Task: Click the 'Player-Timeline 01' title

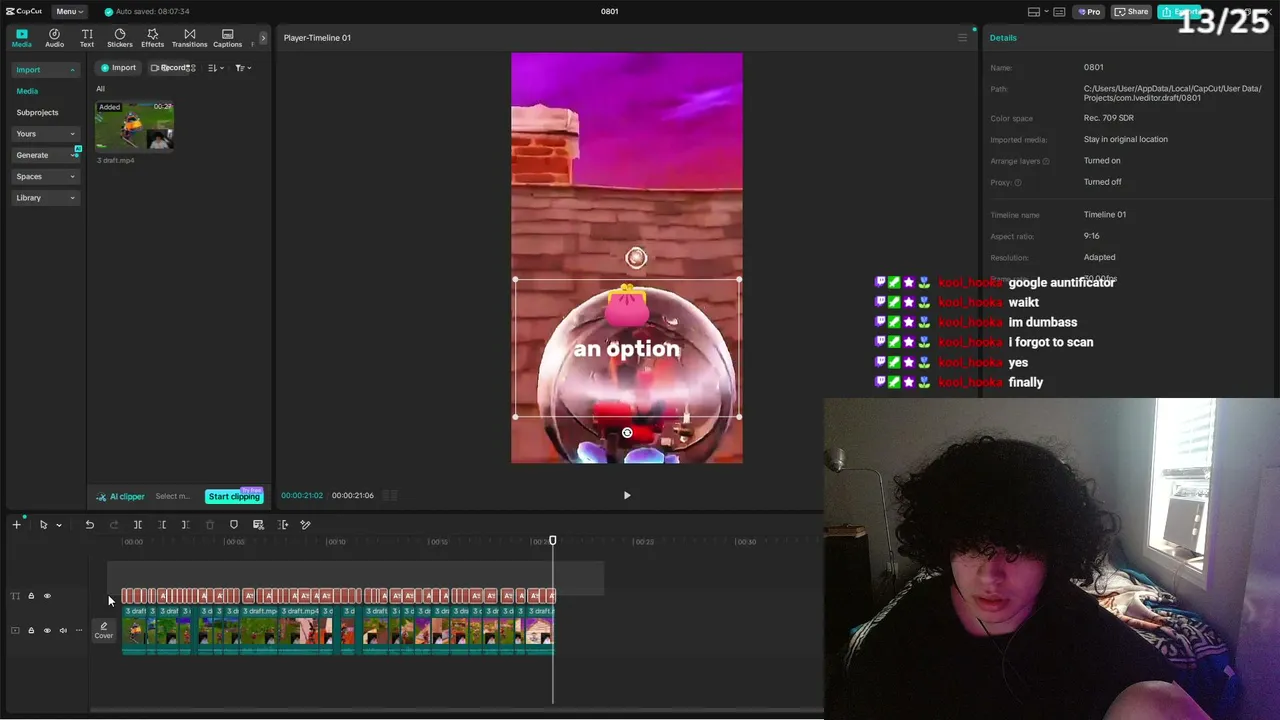Action: (x=317, y=38)
